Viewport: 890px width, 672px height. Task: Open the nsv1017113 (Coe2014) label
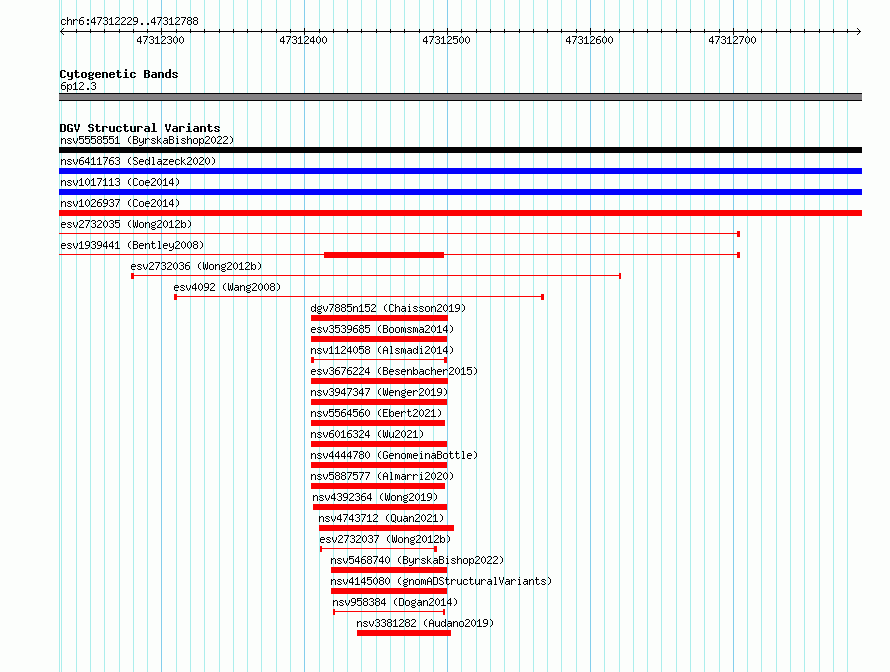tap(120, 182)
